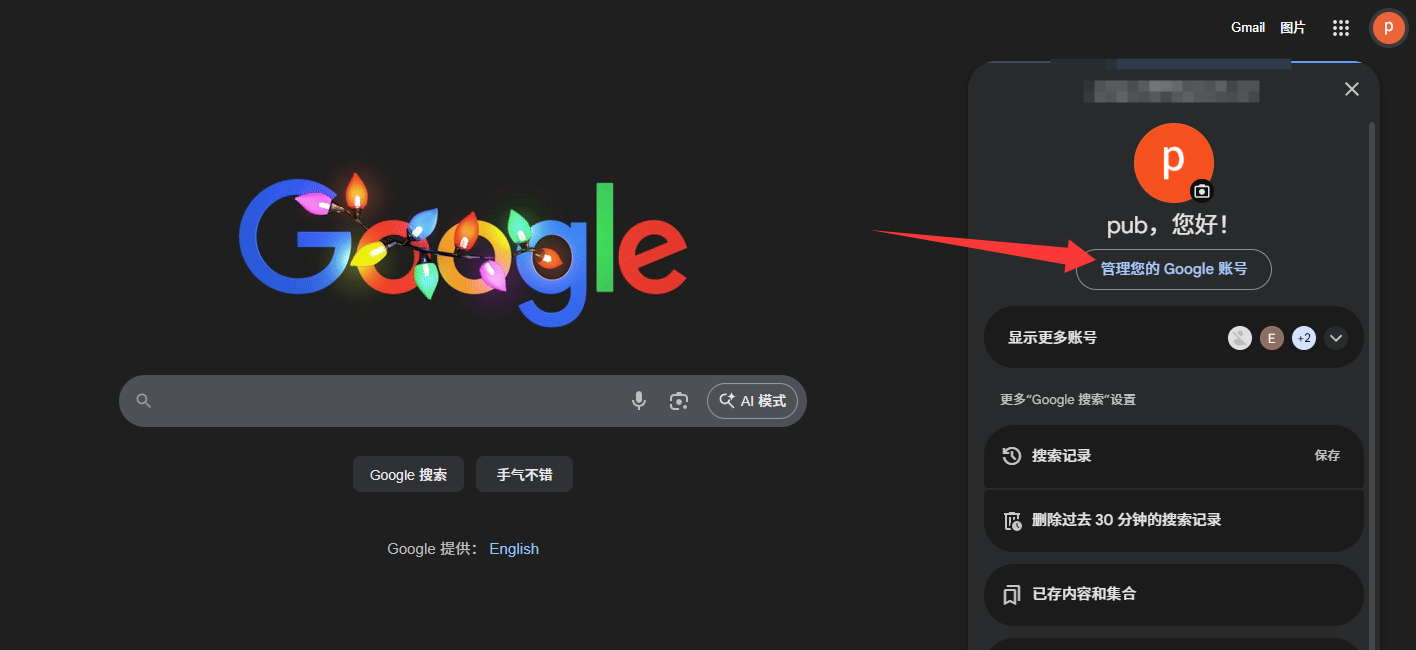The height and width of the screenshot is (650, 1416).
Task: Change profile picture via the camera icon
Action: tap(1202, 191)
